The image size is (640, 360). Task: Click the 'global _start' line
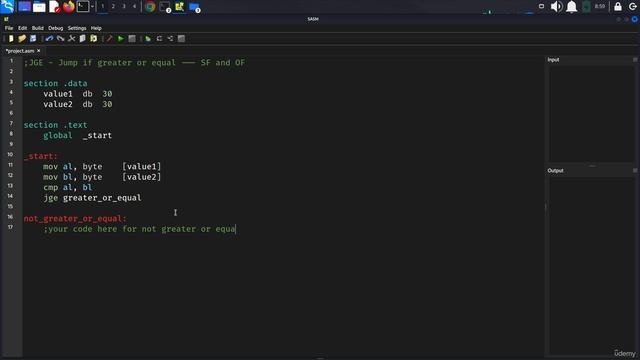click(x=78, y=136)
